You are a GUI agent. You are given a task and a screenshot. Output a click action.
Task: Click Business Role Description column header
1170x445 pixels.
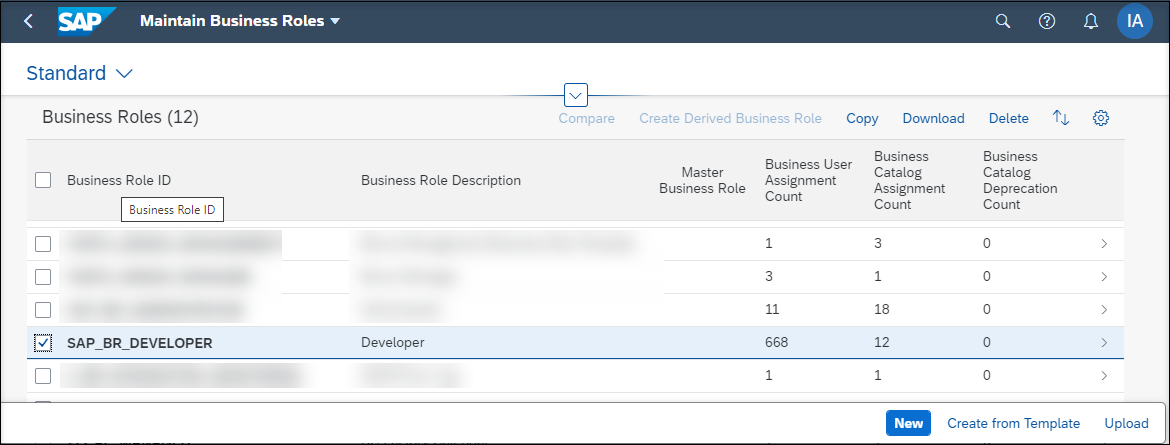tap(441, 180)
